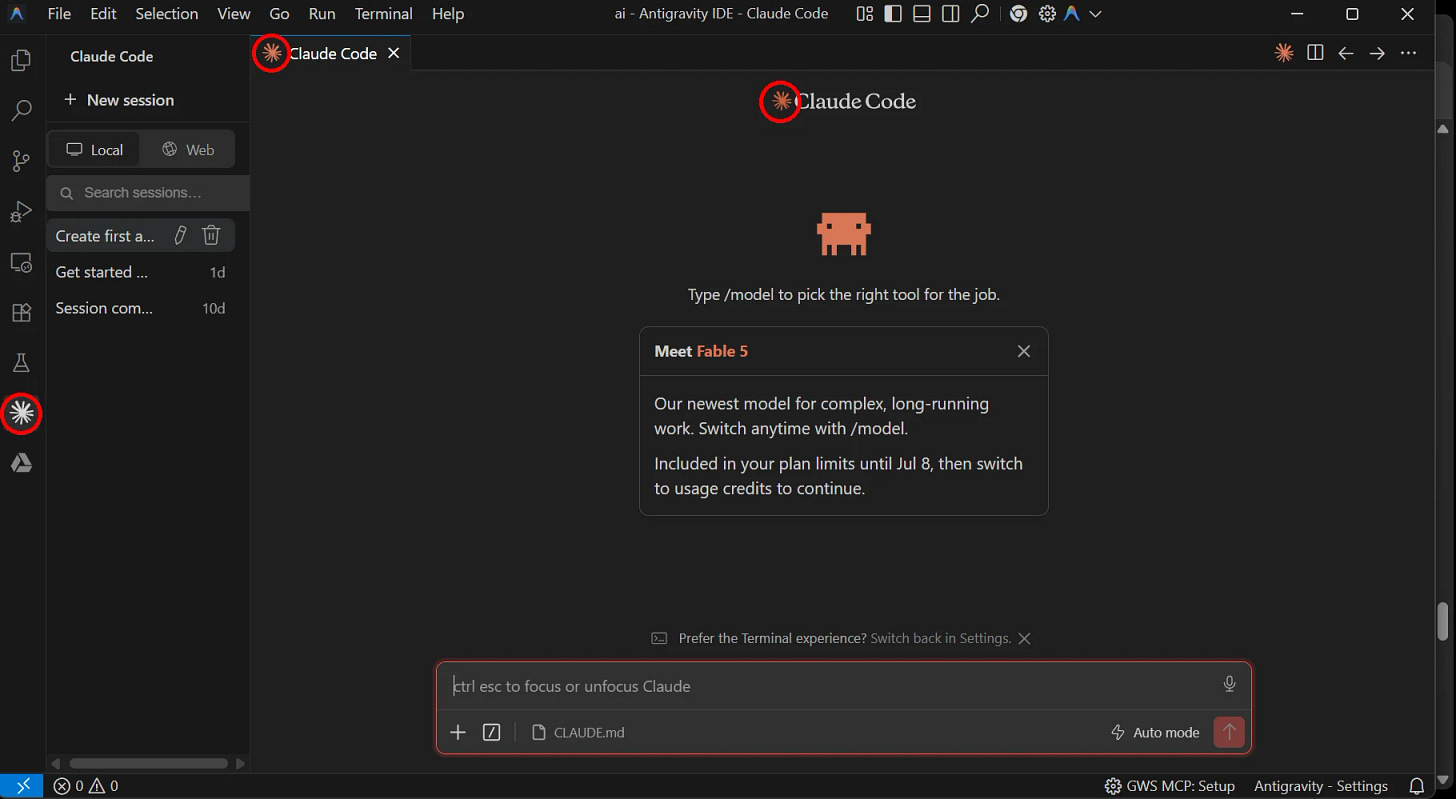Close the Claude Code editor tab
The width and height of the screenshot is (1456, 799).
tap(394, 53)
